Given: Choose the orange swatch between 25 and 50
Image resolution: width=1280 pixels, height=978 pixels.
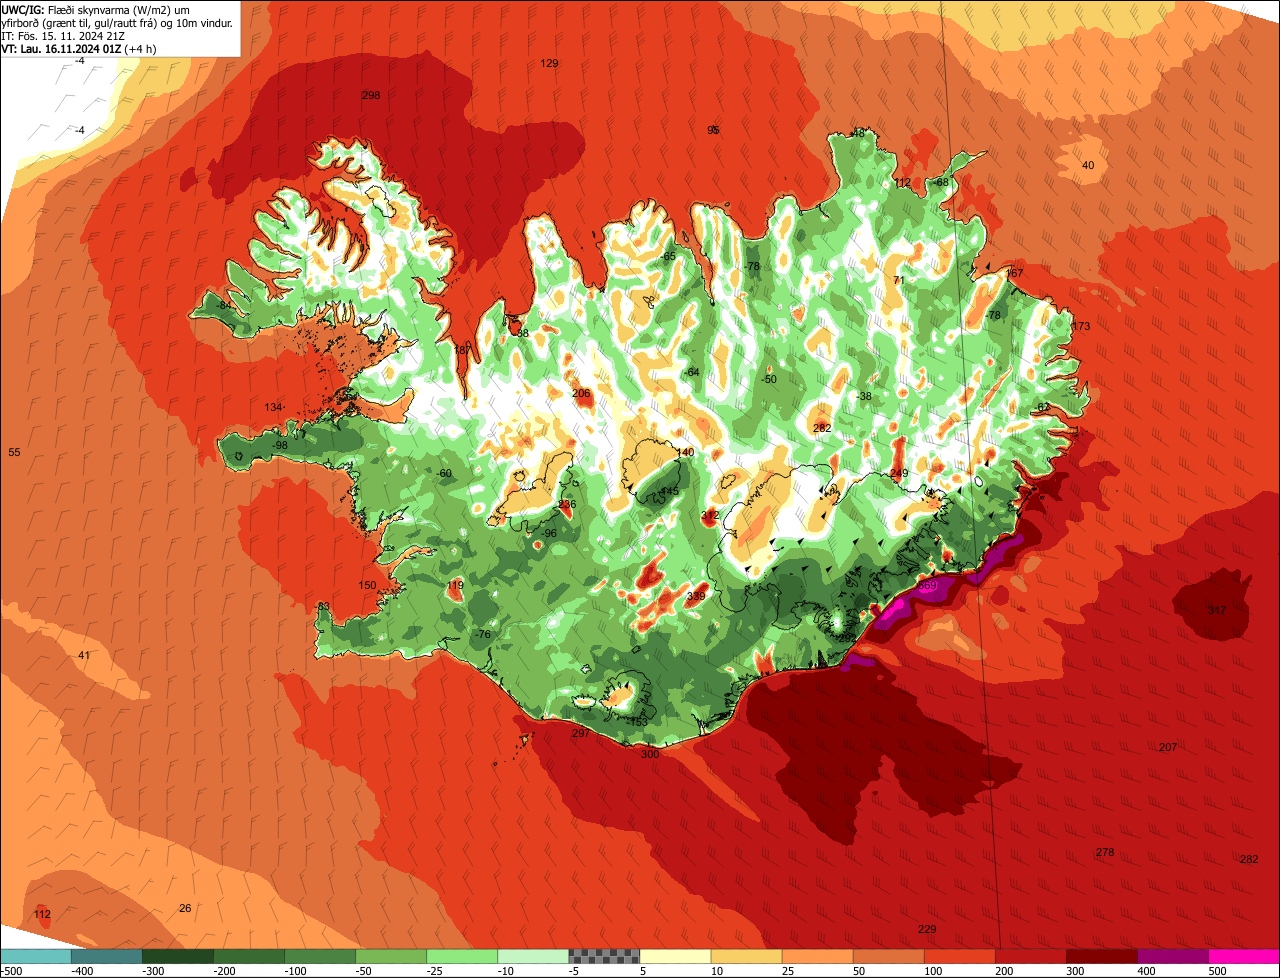Looking at the screenshot, I should (x=817, y=956).
